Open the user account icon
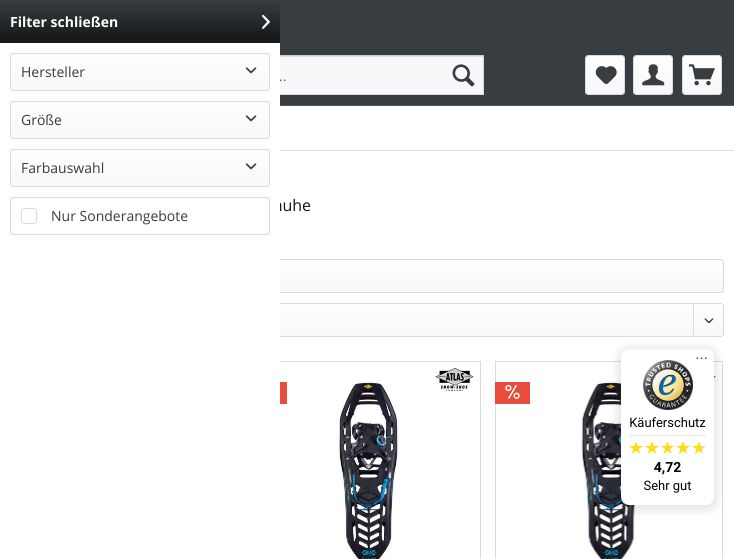Image resolution: width=734 pixels, height=559 pixels. (653, 75)
